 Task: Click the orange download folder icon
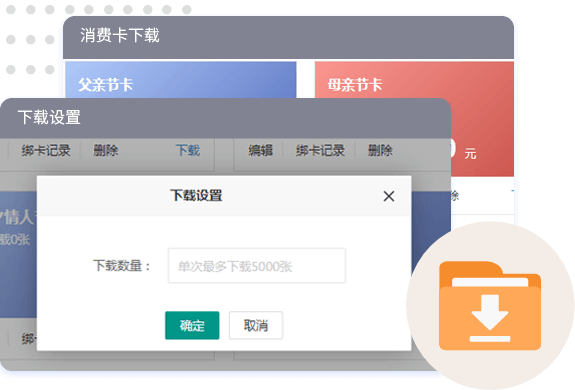point(490,305)
